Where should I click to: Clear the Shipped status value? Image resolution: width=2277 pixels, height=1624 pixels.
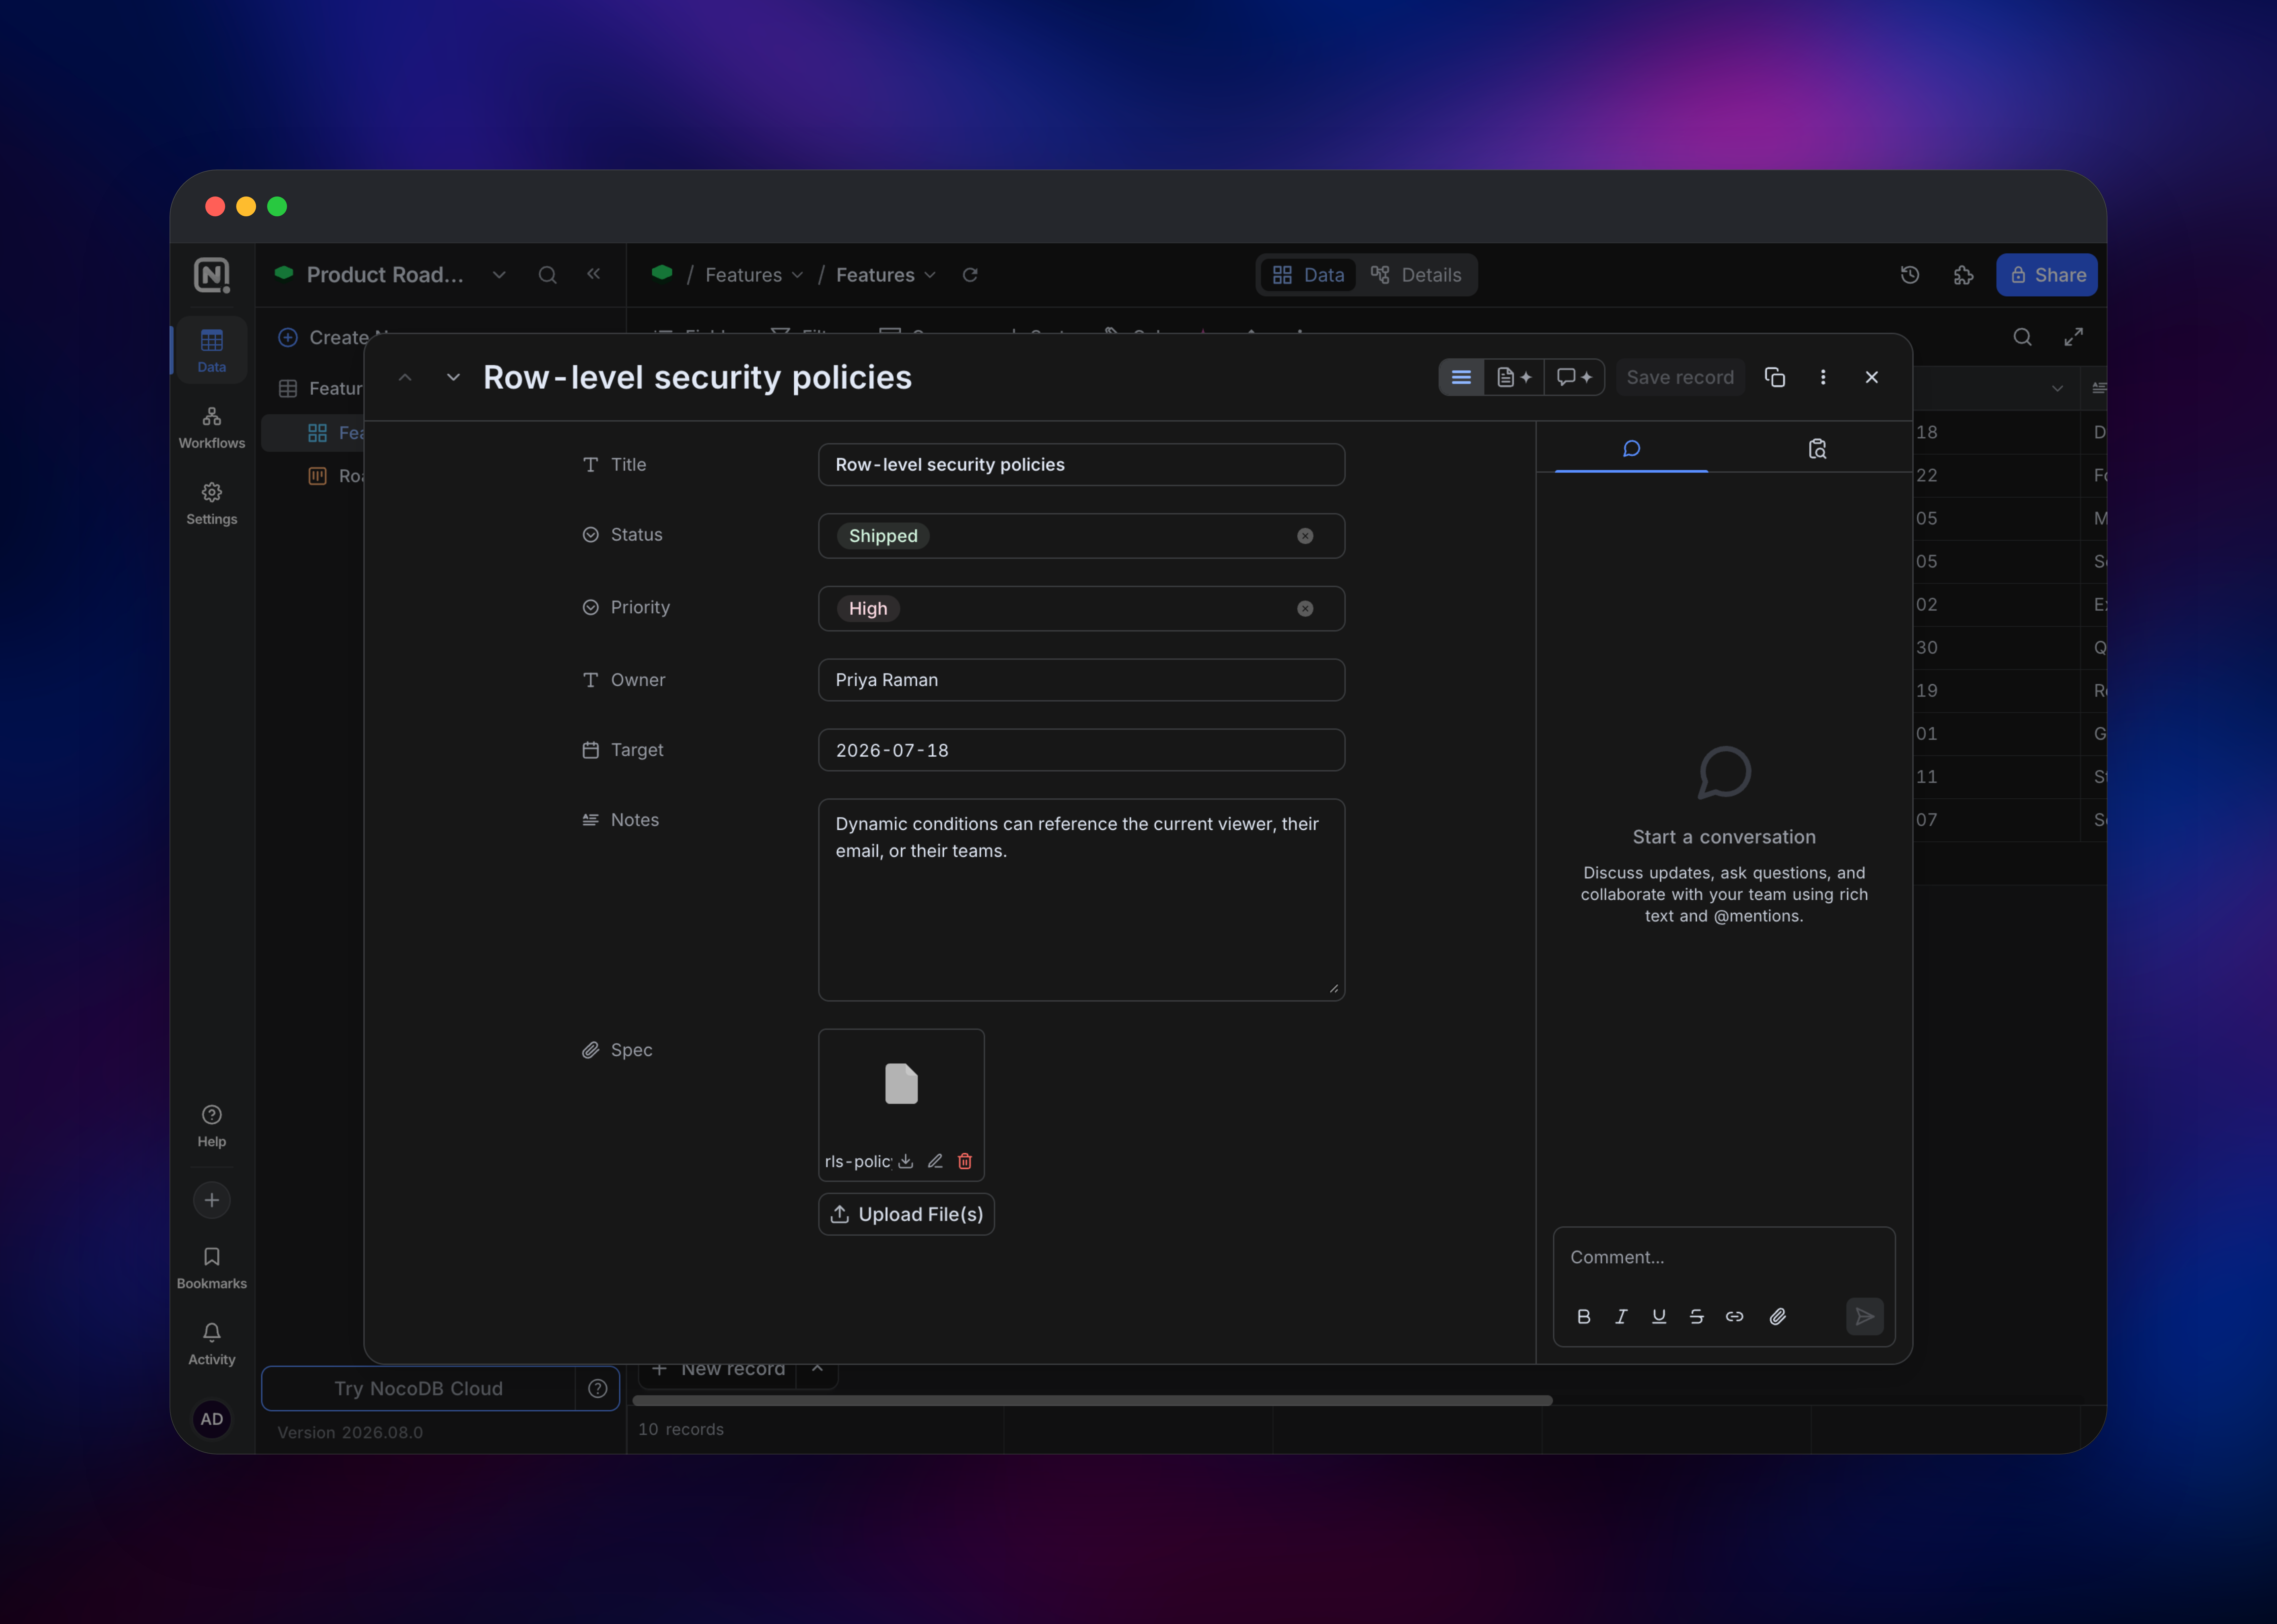[x=1305, y=536]
